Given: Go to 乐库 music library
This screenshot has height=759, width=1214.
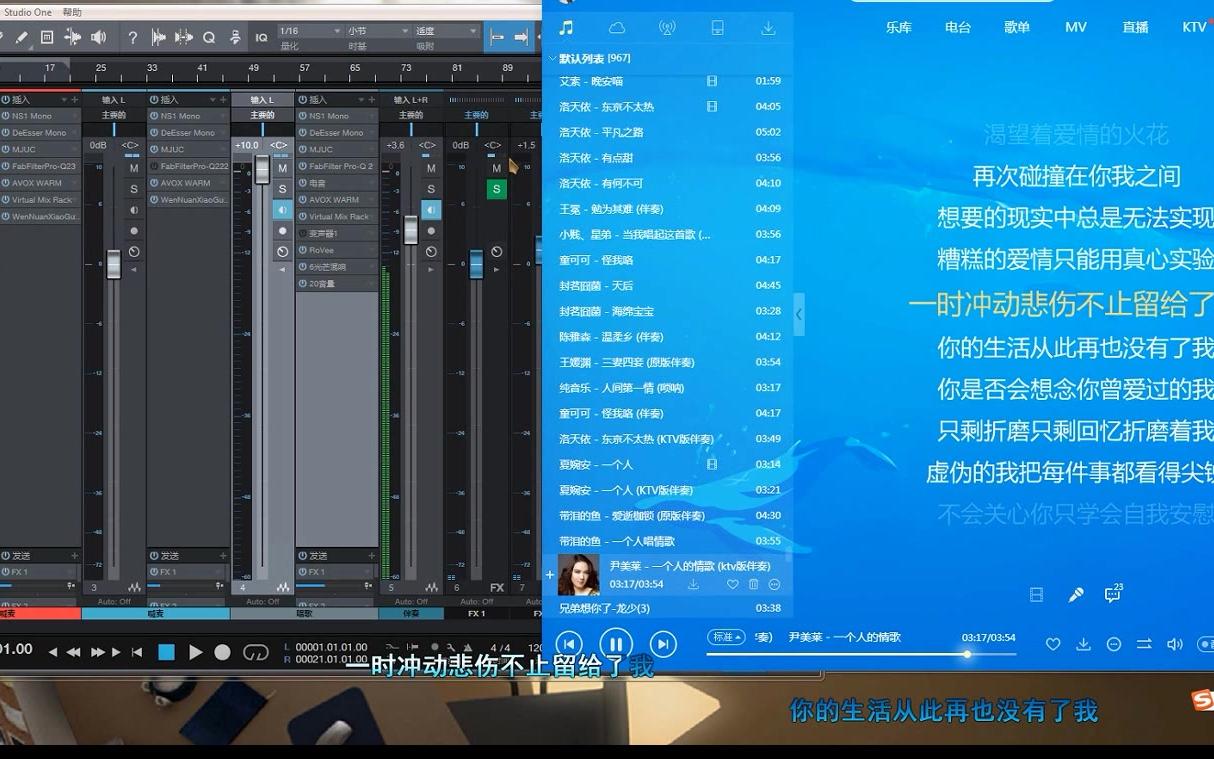Looking at the screenshot, I should [898, 28].
